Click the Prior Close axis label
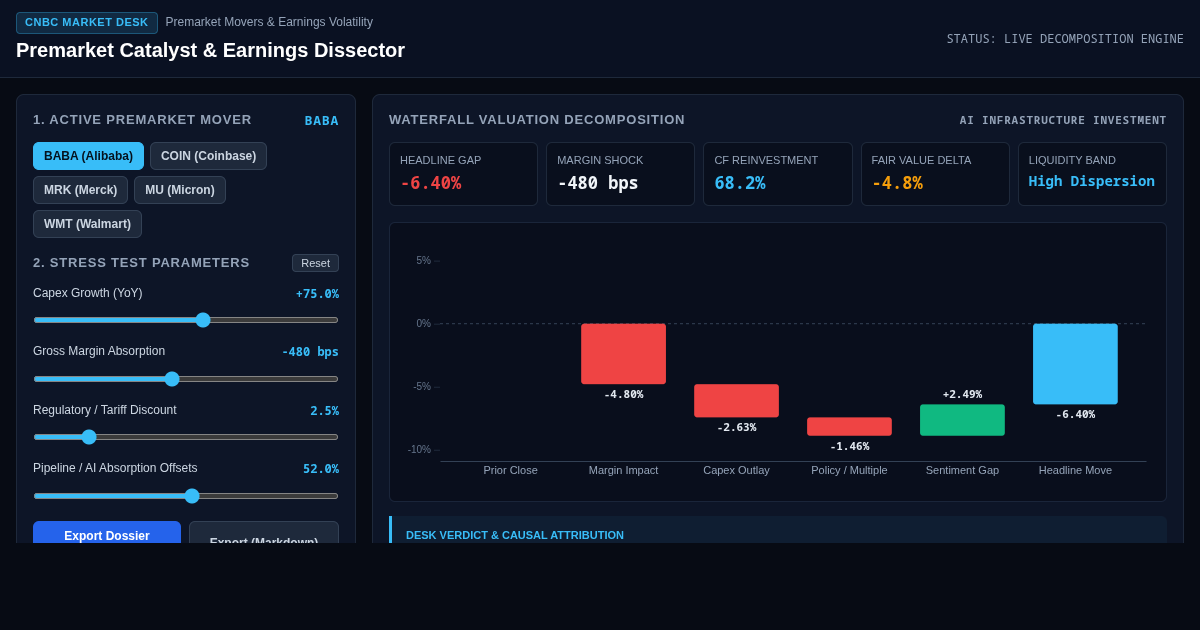Viewport: 1200px width, 630px height. click(x=510, y=470)
